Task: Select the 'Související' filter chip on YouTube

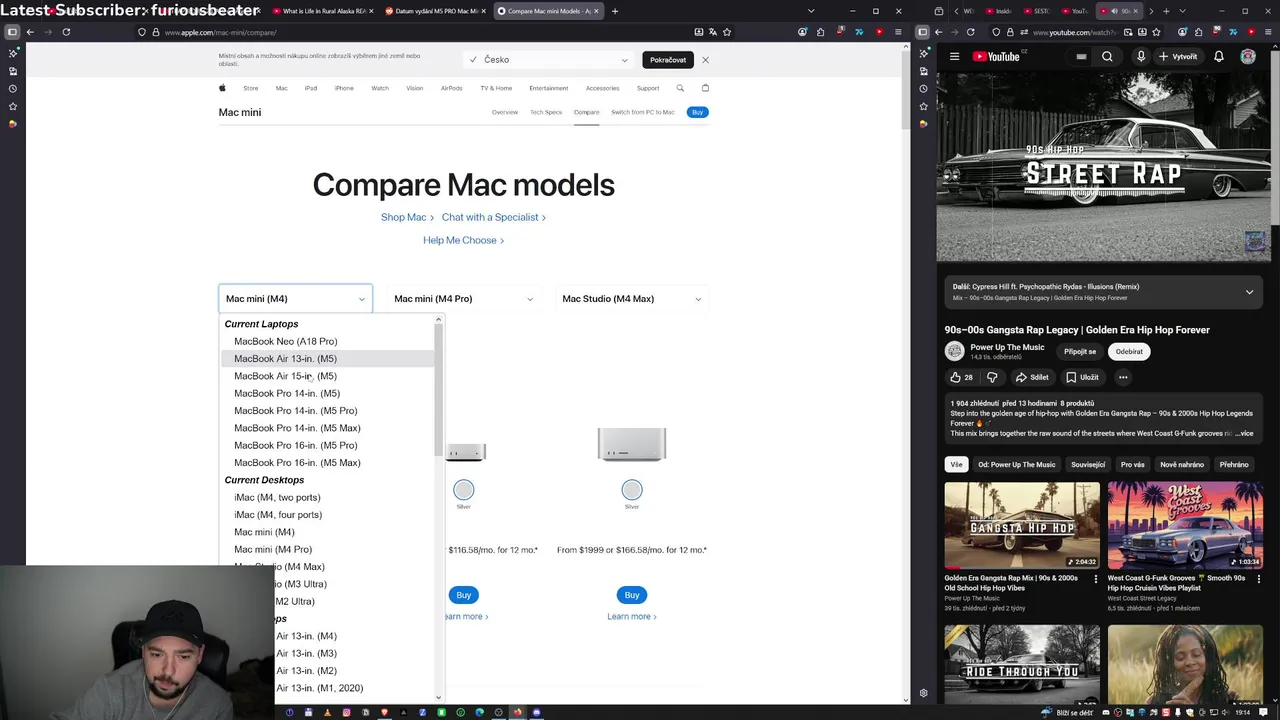Action: pos(1088,465)
